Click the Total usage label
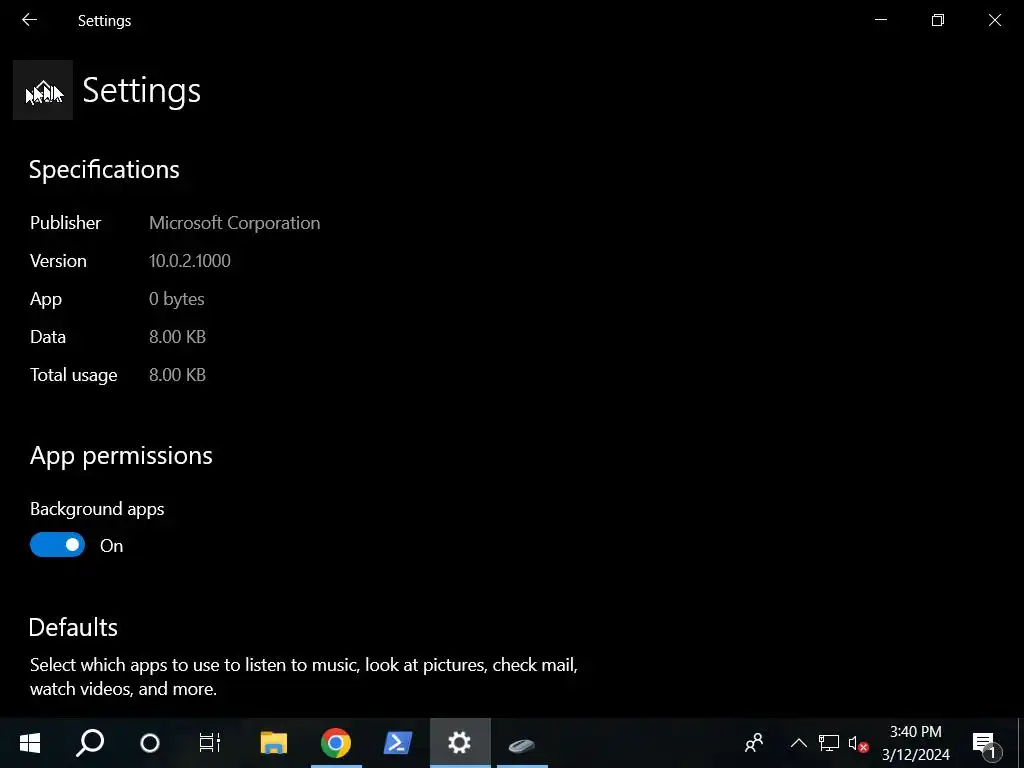 73,375
